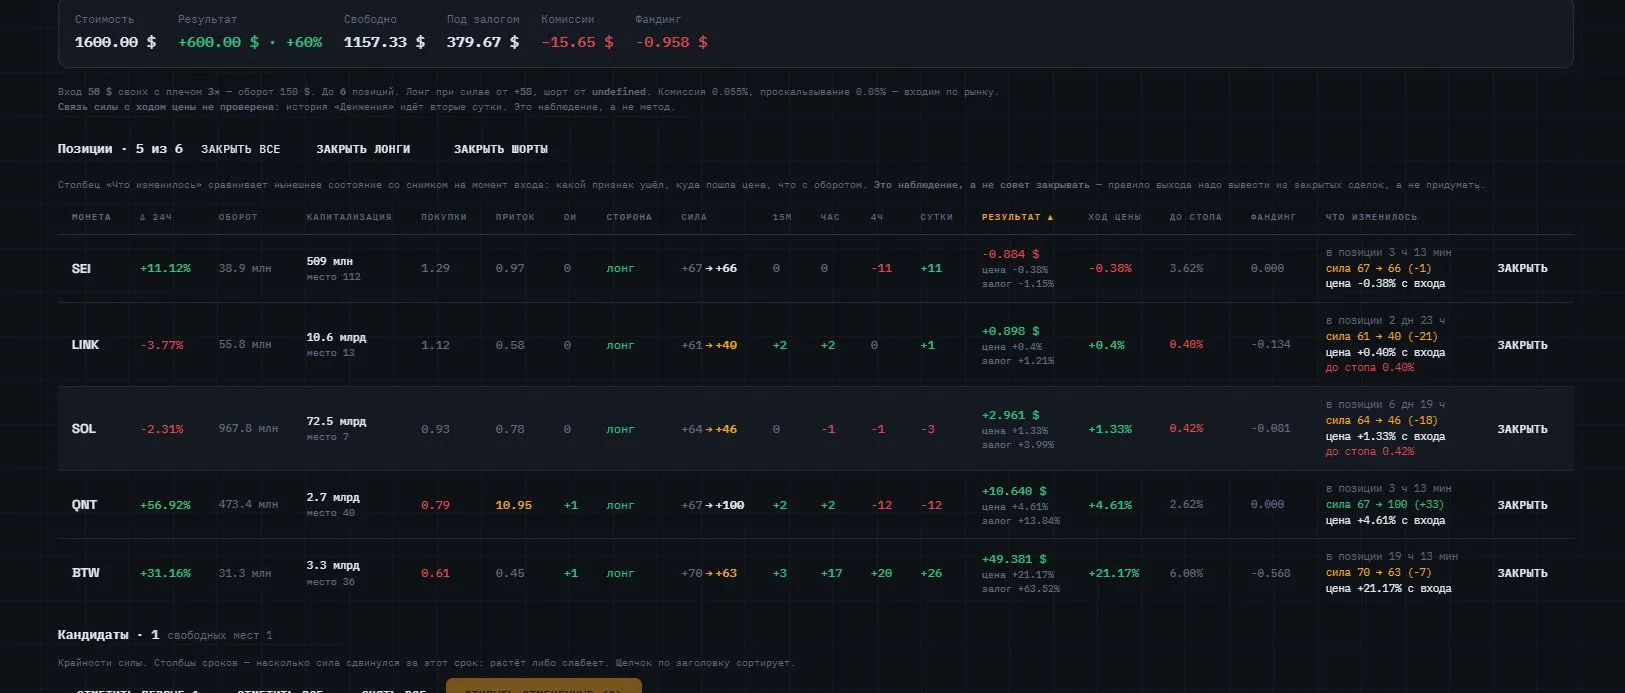Close the BTW position with ЗАКРЫТЬ
The width and height of the screenshot is (1625, 693).
1522,573
